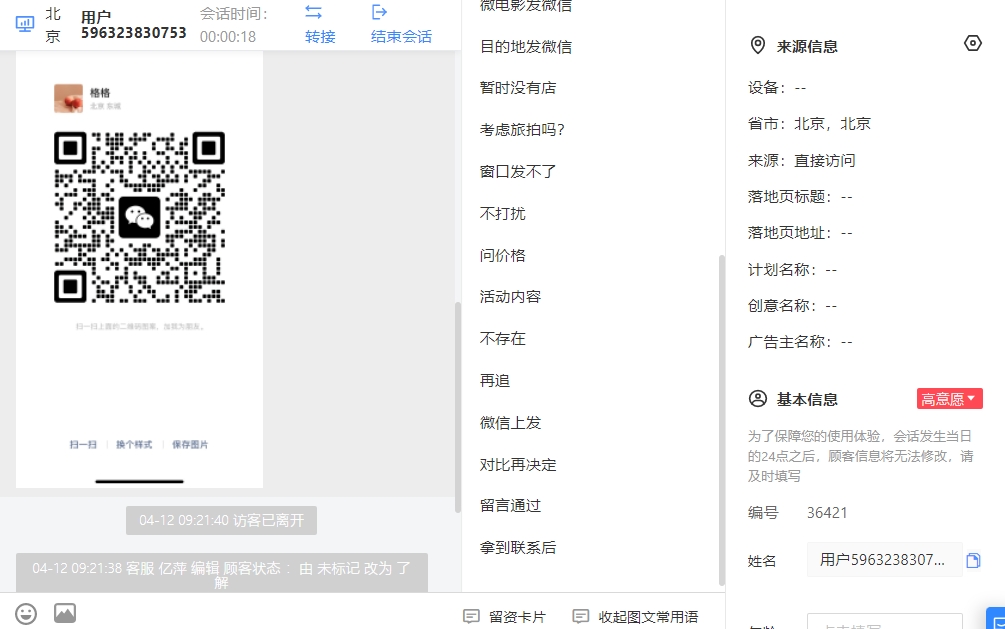Click the 姓名 name input field
Viewport: 1005px width, 629px height.
[885, 560]
